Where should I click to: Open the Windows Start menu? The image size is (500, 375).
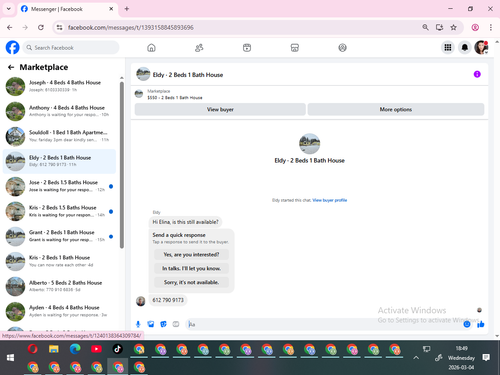(x=10, y=358)
